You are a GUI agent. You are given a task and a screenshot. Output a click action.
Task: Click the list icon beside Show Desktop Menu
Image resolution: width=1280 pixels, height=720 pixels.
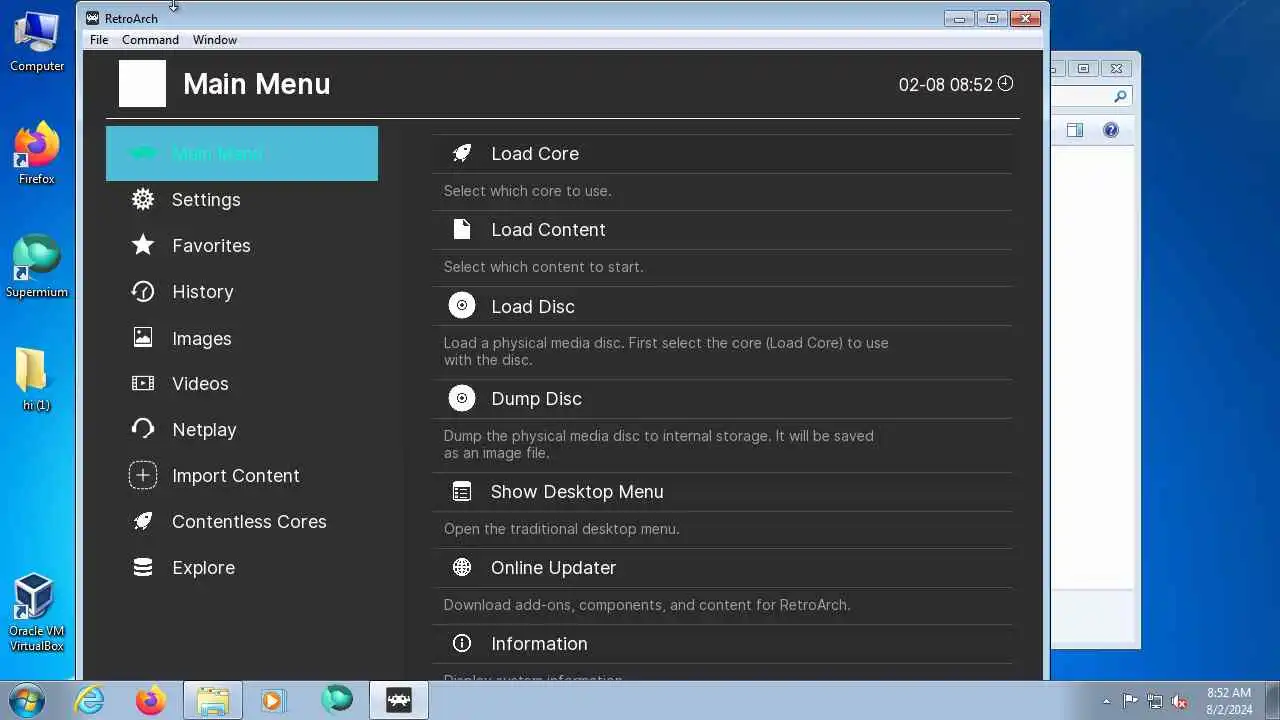click(x=461, y=491)
